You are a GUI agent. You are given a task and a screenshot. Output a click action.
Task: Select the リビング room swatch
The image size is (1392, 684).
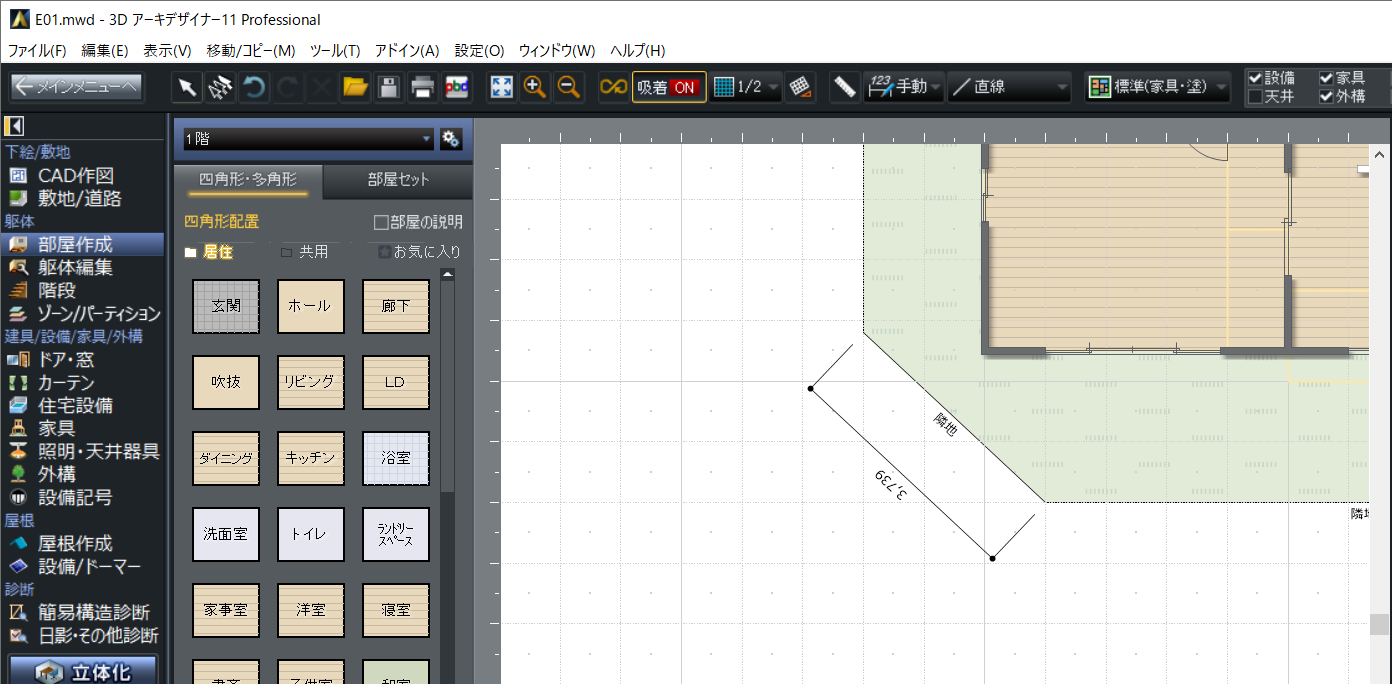point(311,382)
